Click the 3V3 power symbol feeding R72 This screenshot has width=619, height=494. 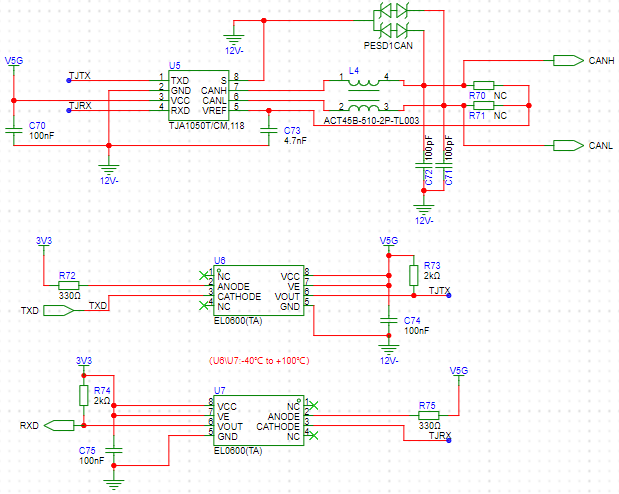44,243
